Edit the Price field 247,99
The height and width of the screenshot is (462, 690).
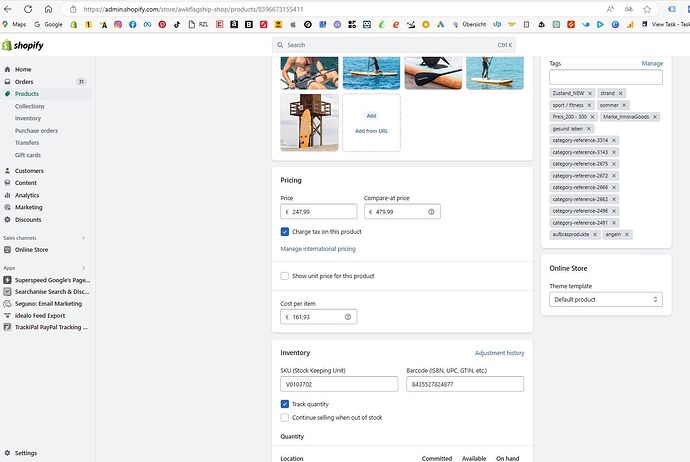[319, 212]
